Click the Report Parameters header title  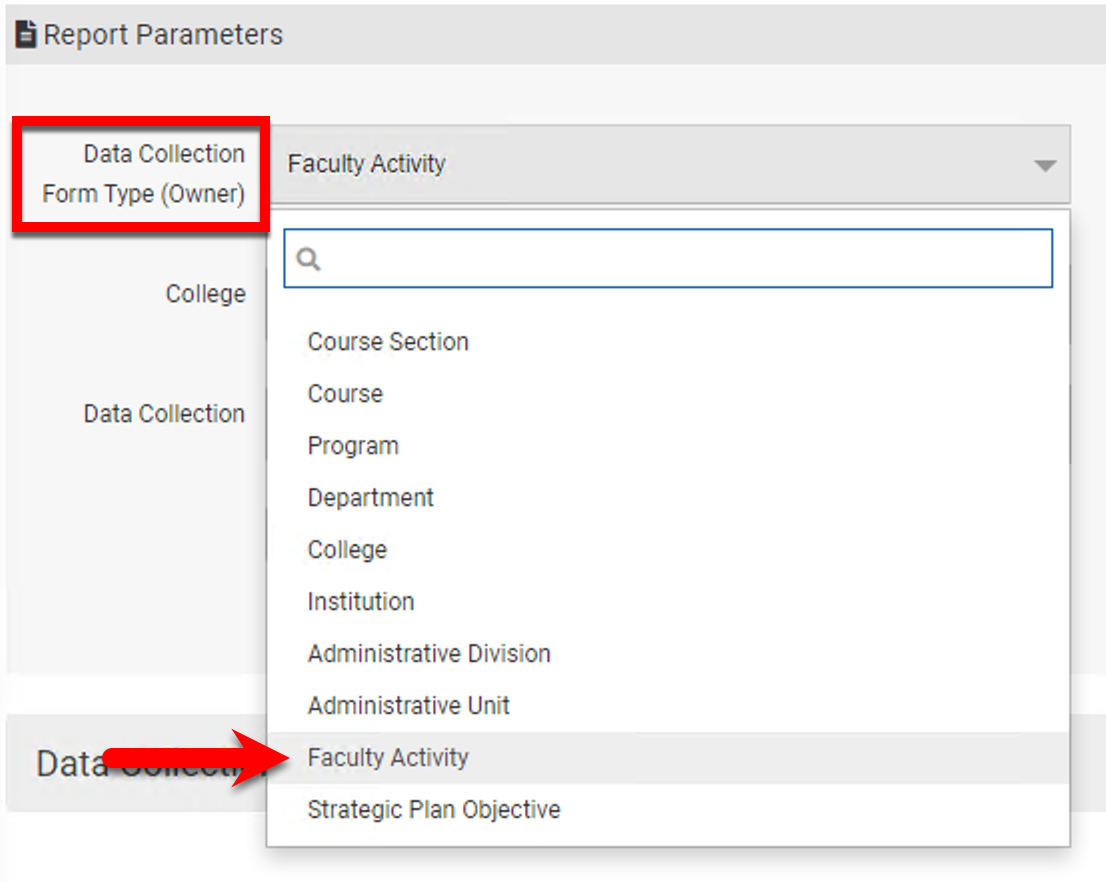163,35
